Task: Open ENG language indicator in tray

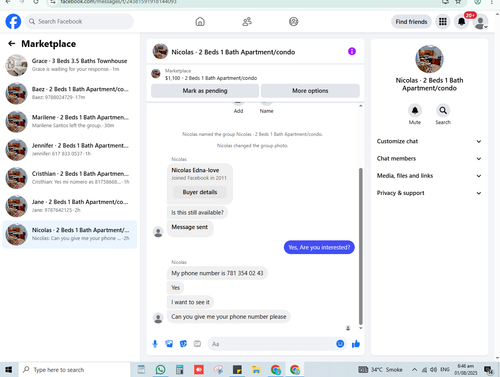Action: pos(445,369)
